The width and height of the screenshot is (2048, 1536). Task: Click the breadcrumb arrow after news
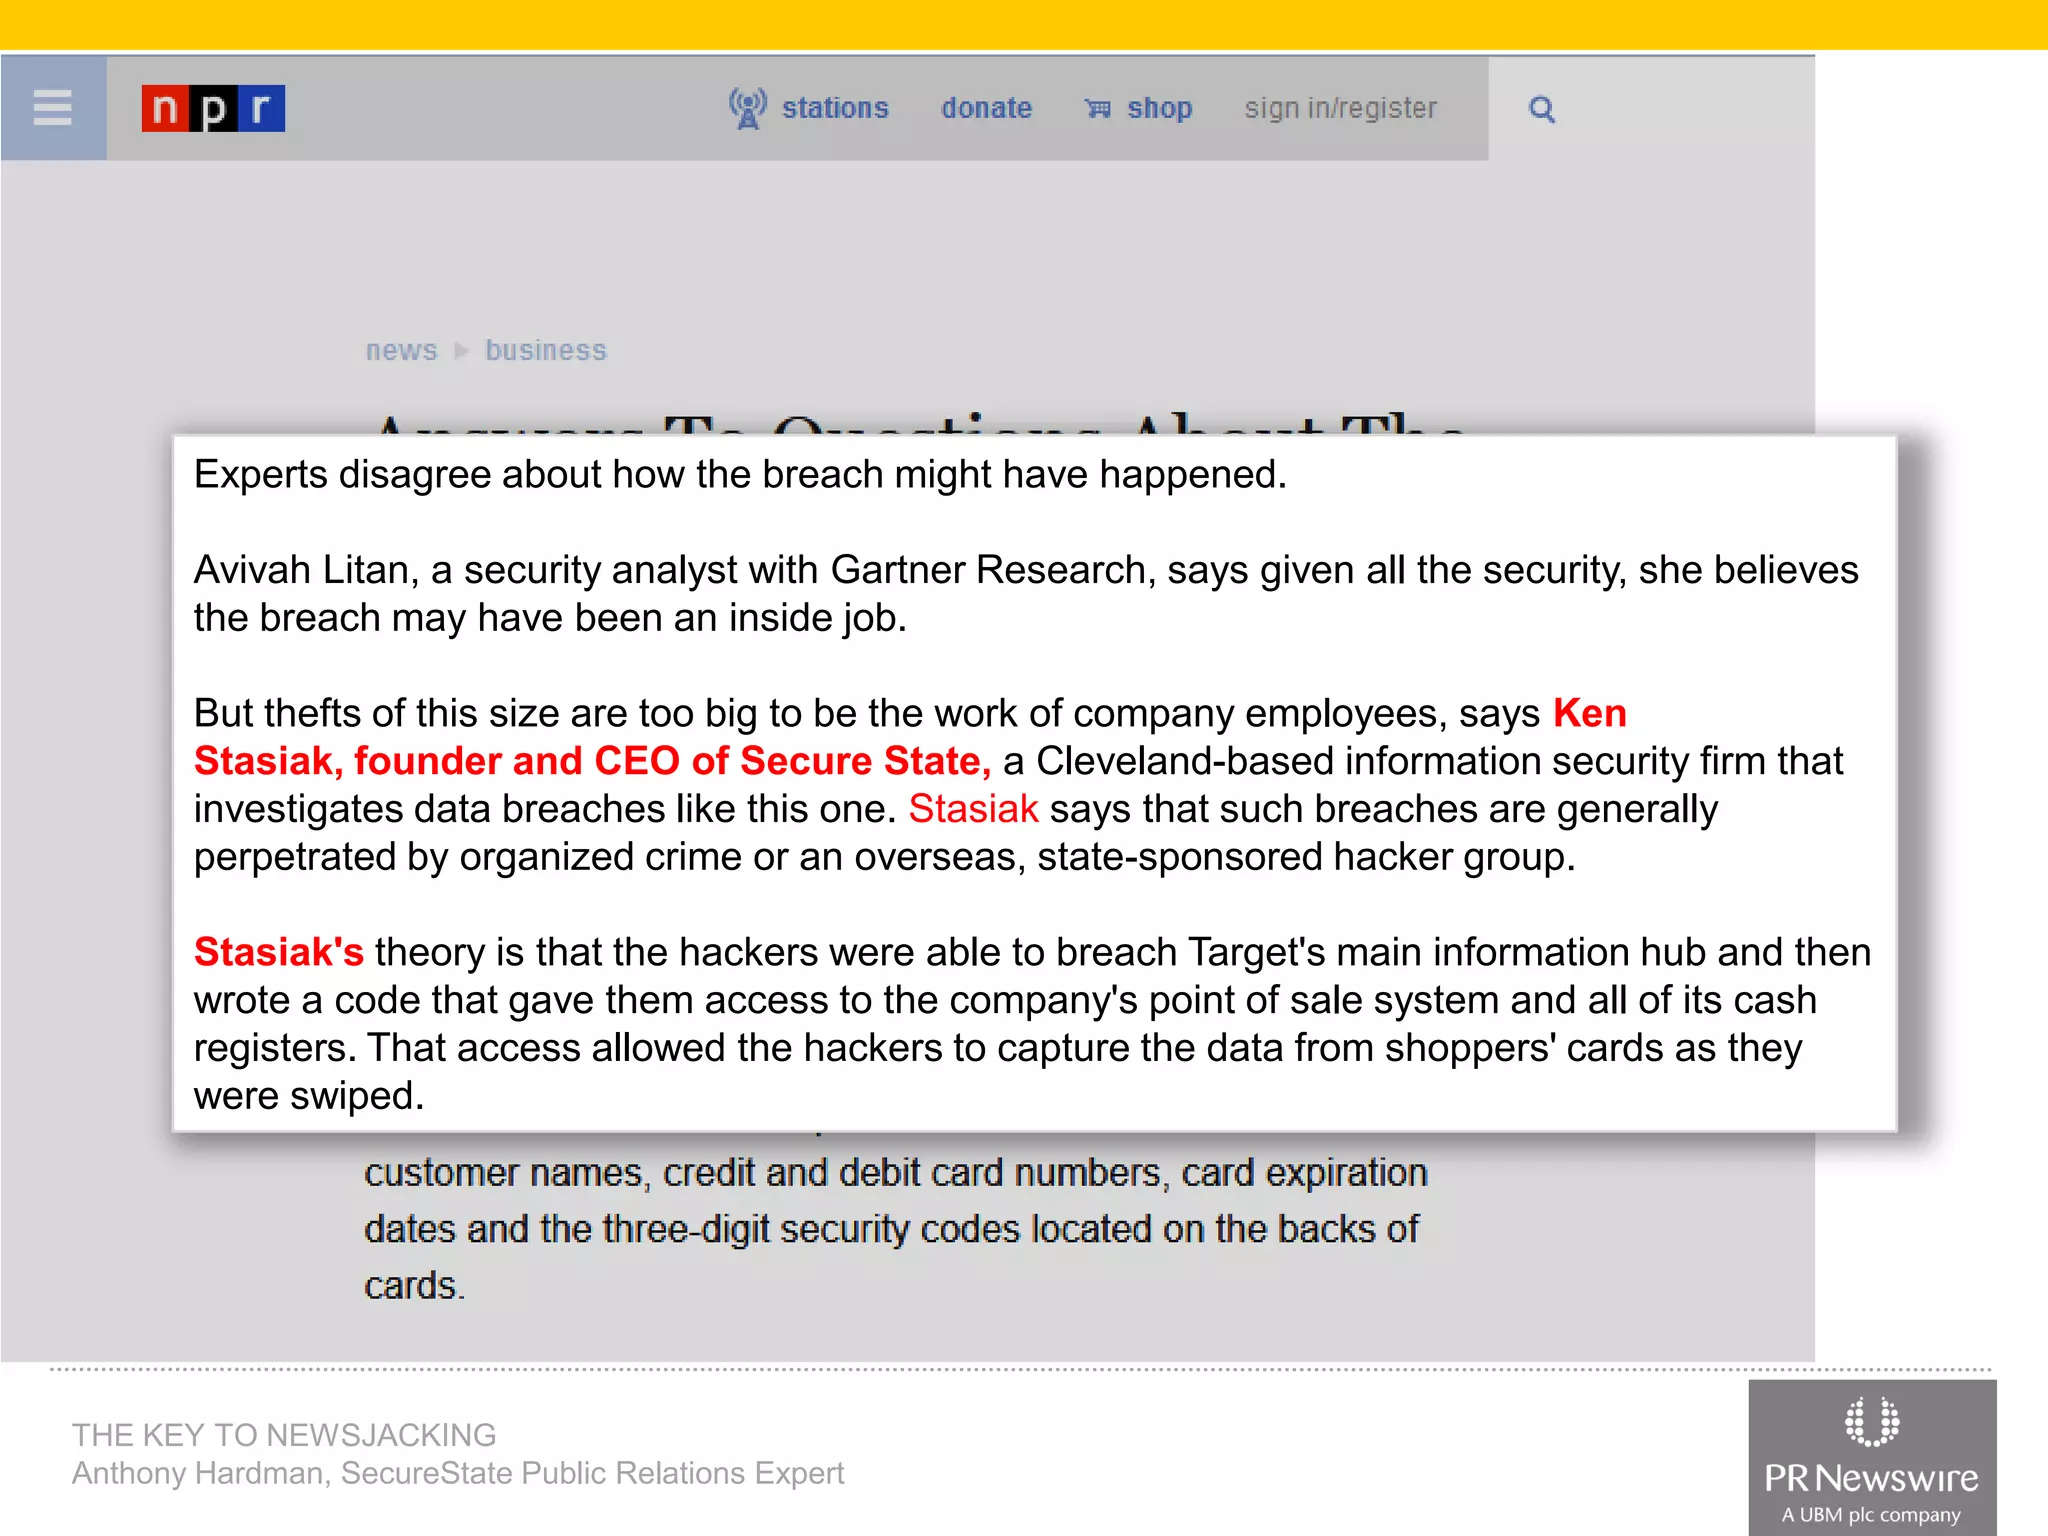[x=461, y=350]
